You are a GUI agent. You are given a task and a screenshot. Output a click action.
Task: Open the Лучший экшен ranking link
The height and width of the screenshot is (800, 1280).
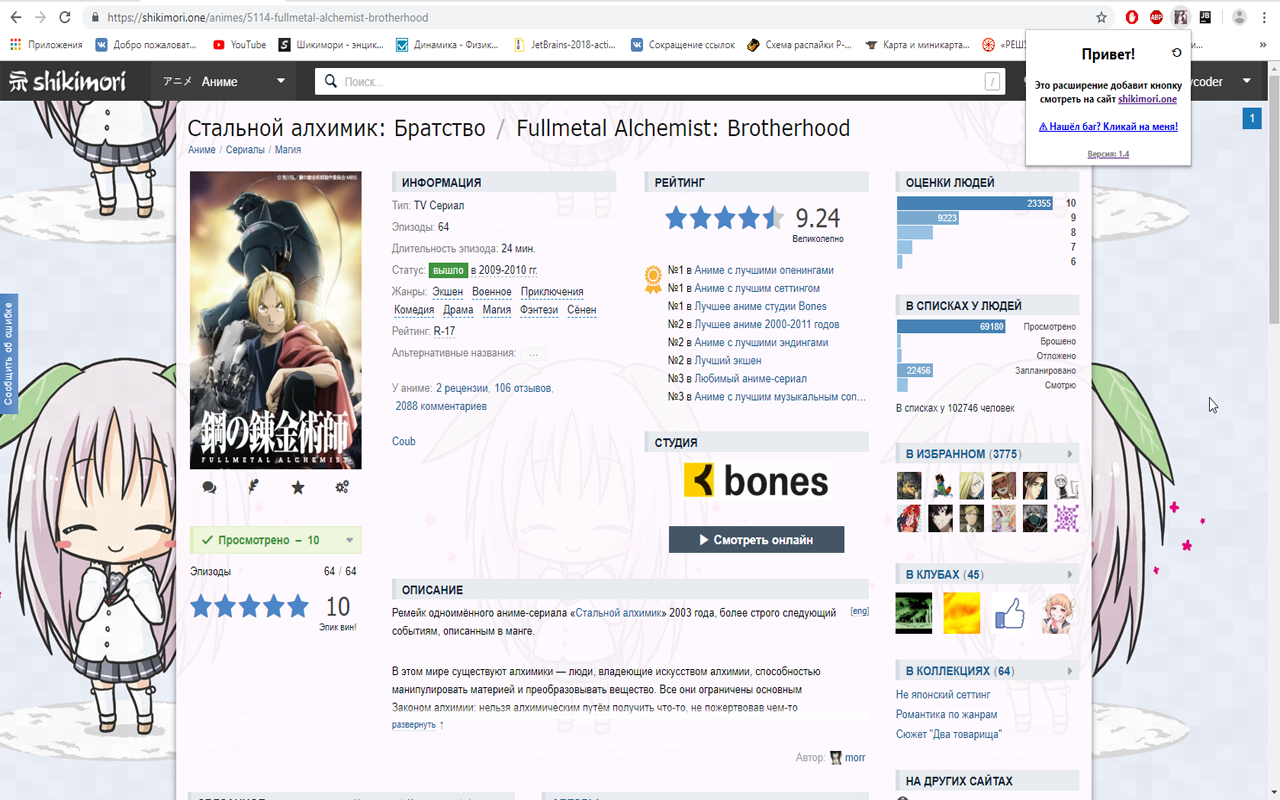[x=728, y=361]
